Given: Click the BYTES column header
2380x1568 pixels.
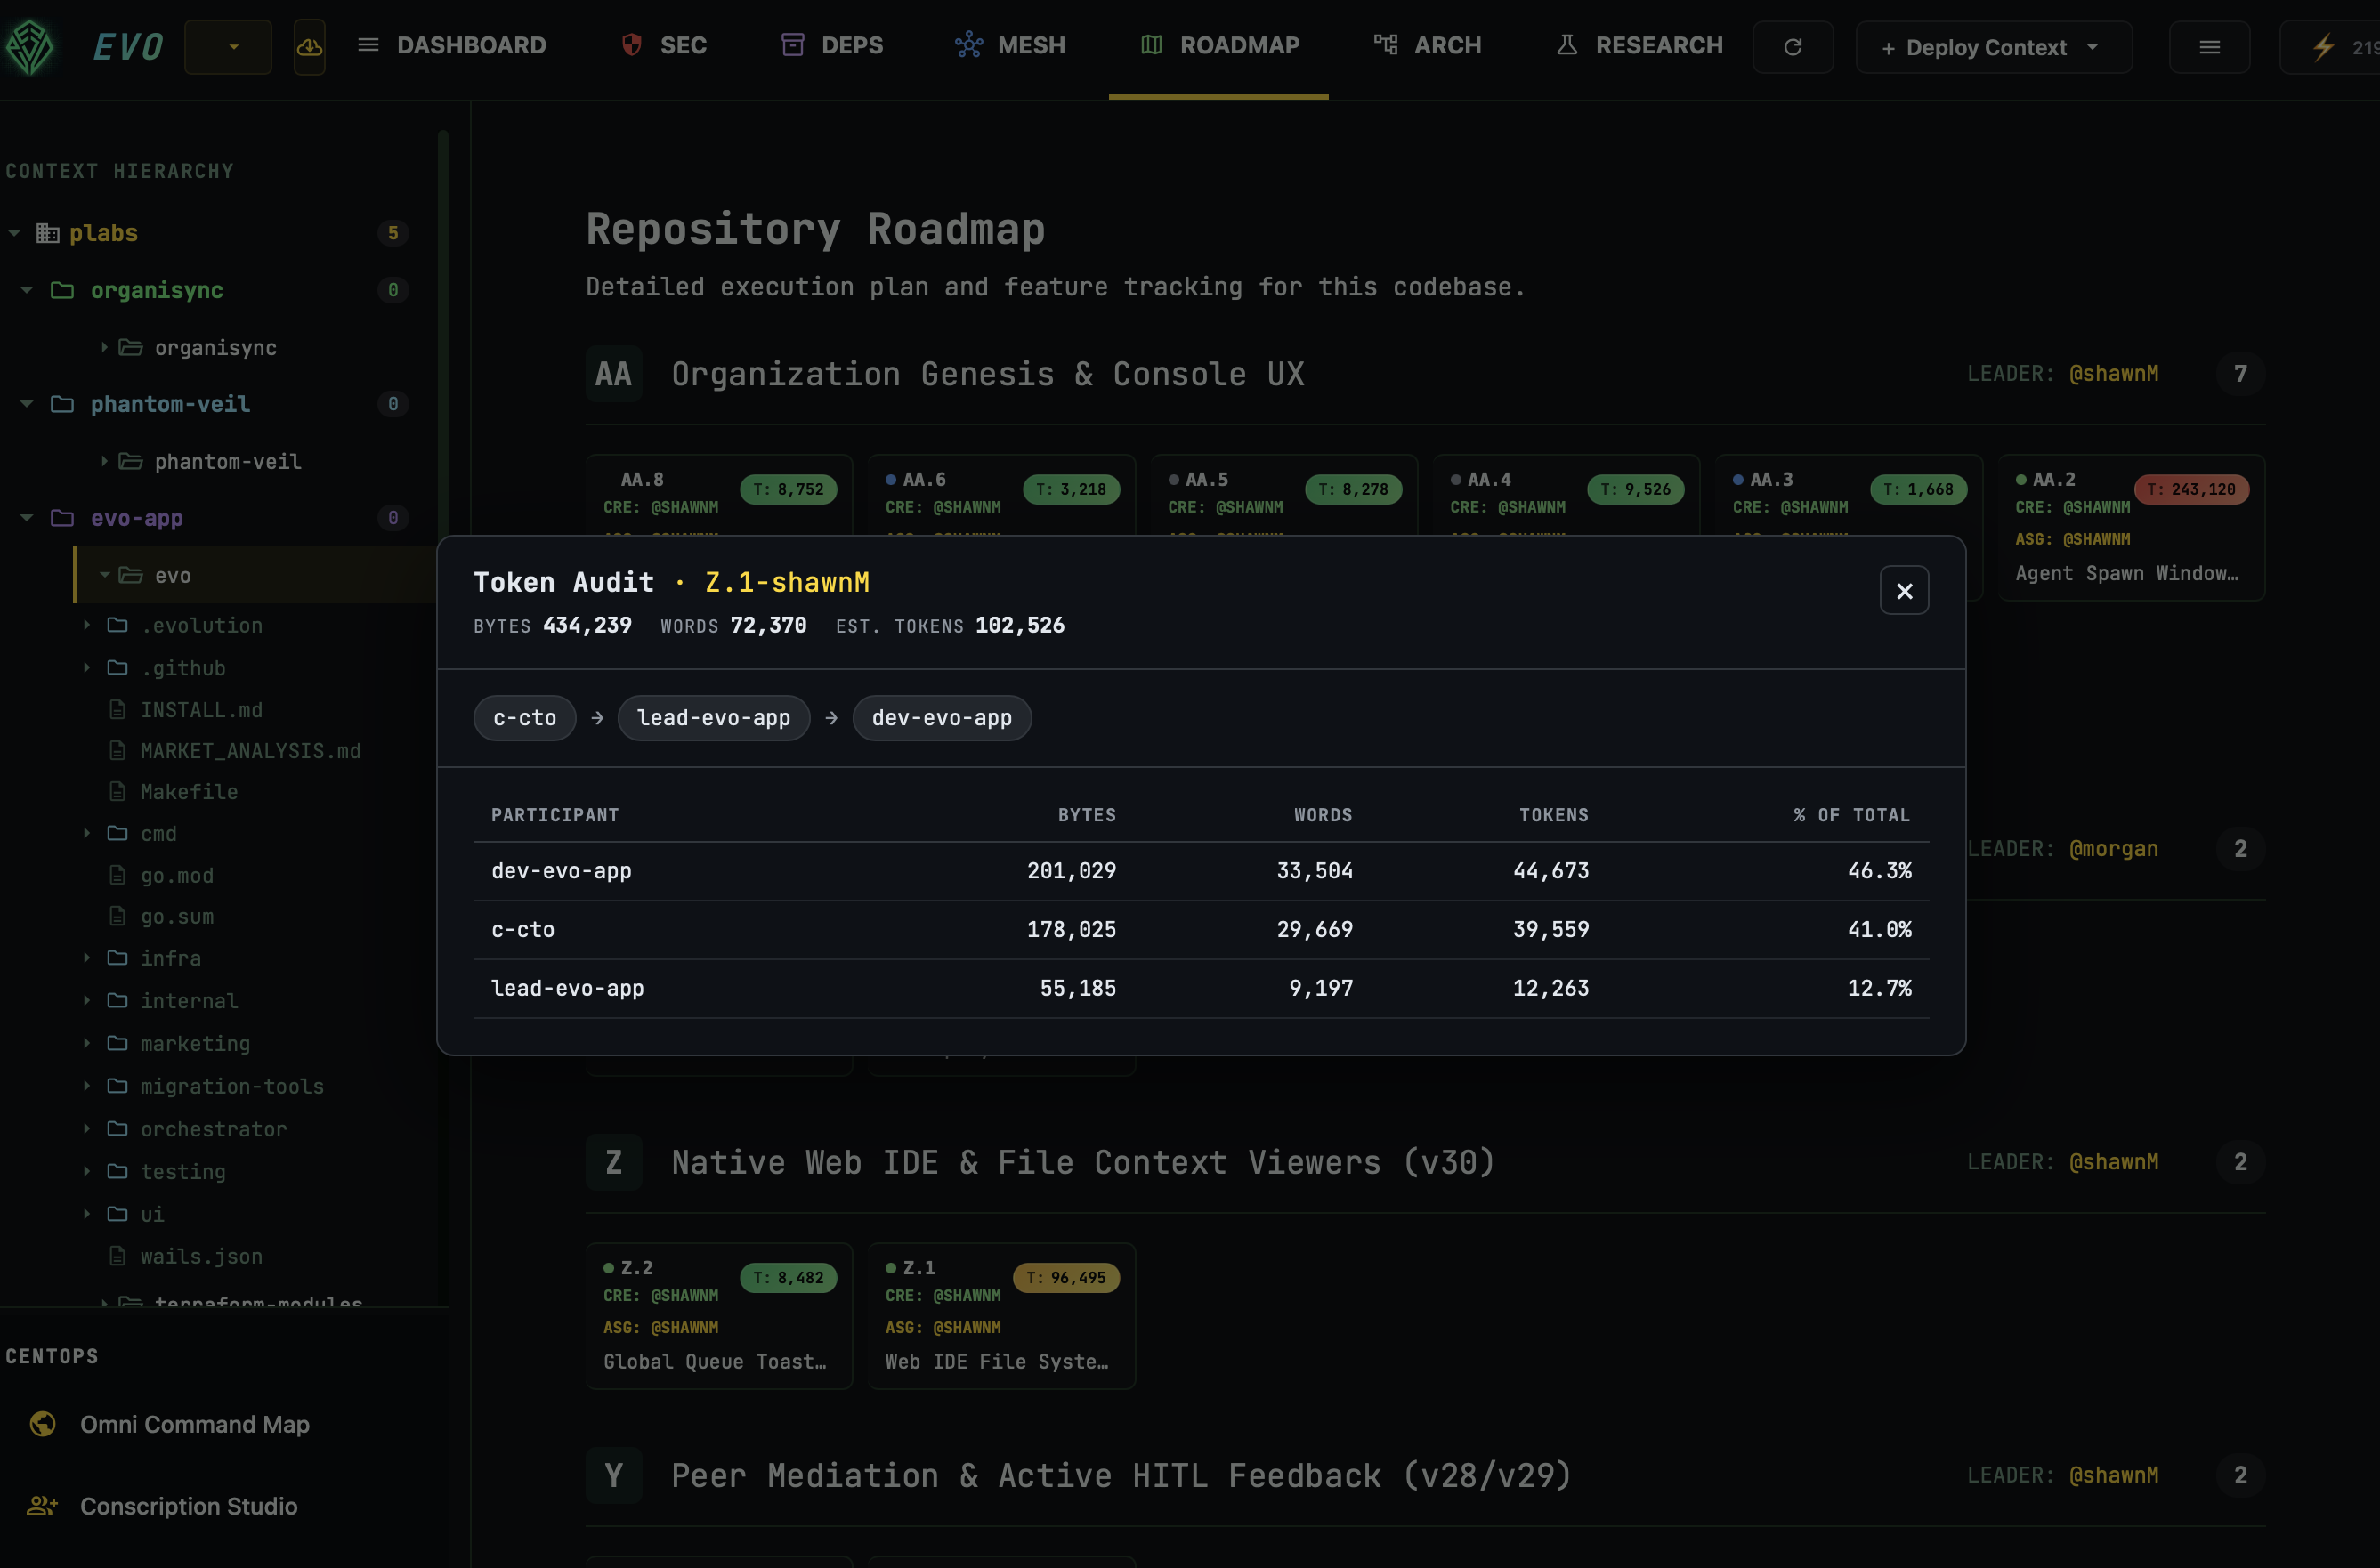Looking at the screenshot, I should (x=1087, y=815).
